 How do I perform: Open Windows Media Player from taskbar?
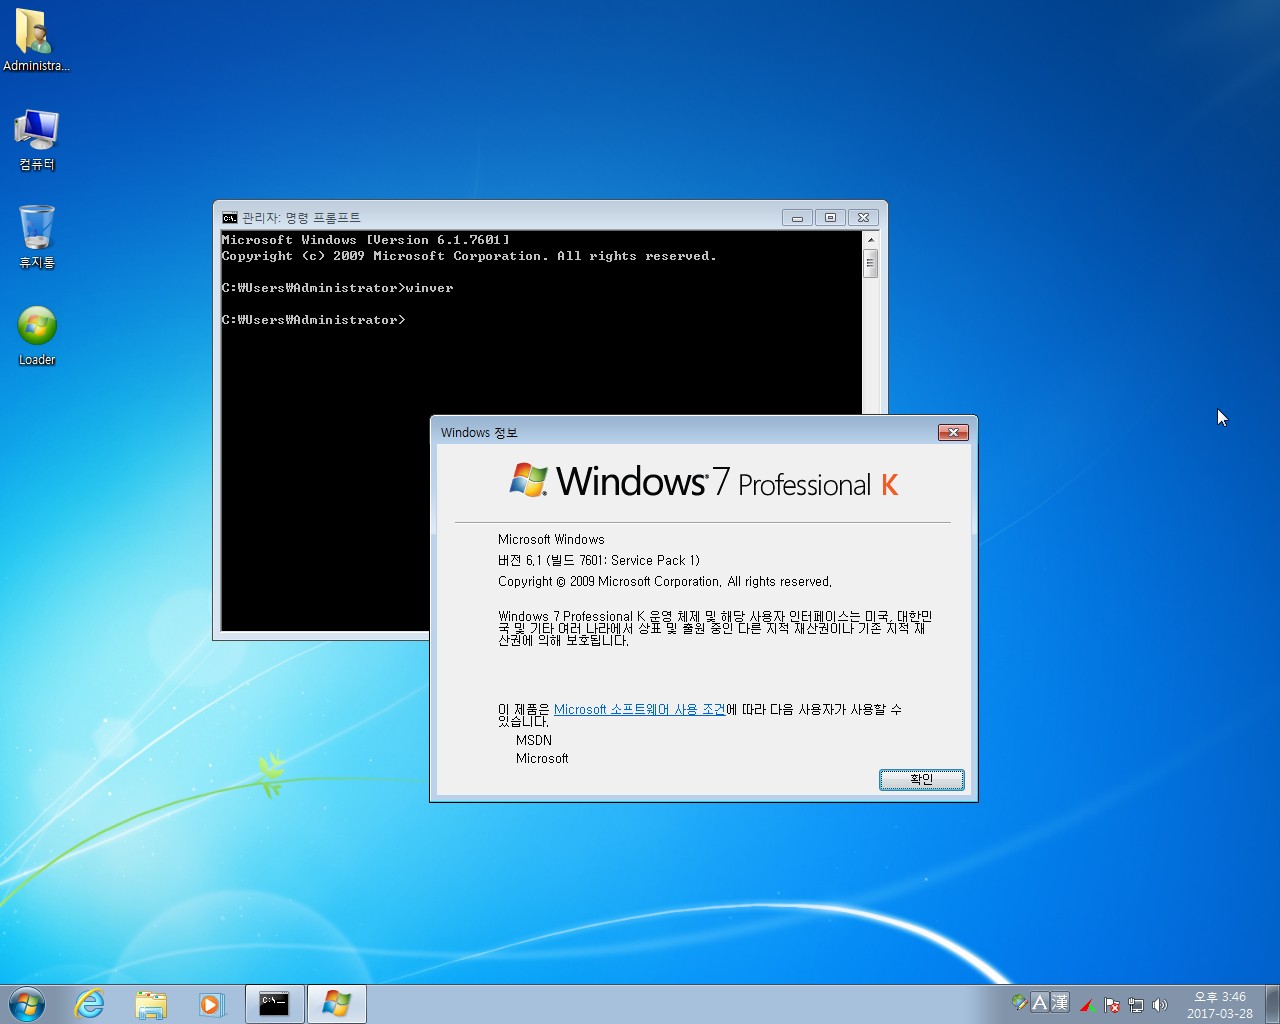pyautogui.click(x=211, y=1004)
